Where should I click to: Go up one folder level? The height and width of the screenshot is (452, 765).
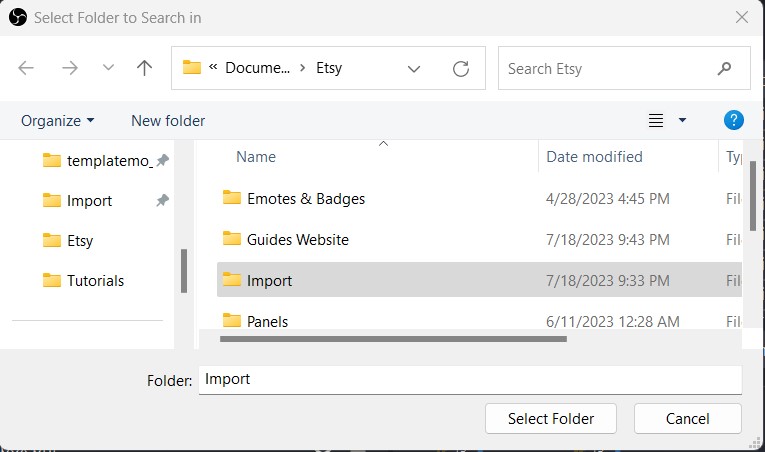coord(144,68)
